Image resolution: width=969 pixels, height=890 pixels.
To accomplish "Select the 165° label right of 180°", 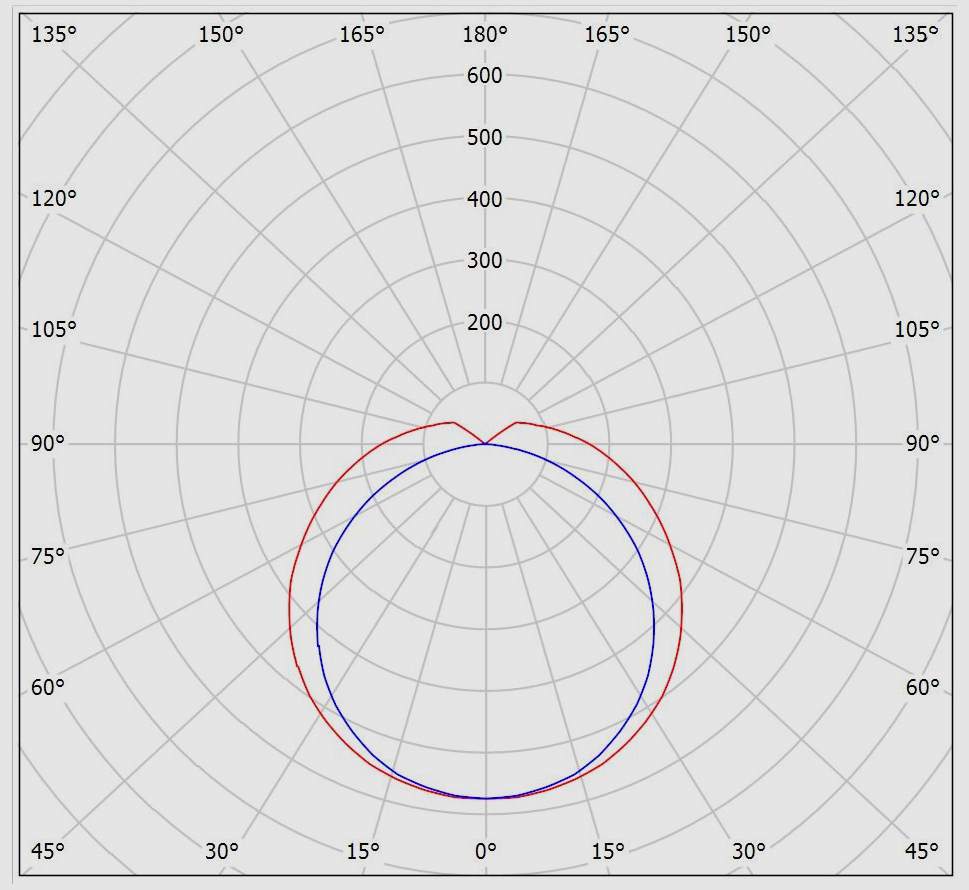I will tap(607, 34).
